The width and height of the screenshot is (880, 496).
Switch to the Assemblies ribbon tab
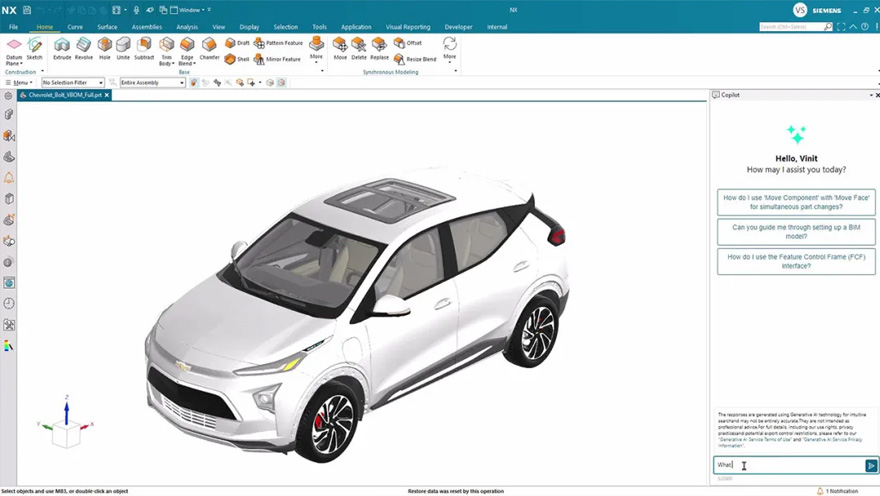pos(146,27)
